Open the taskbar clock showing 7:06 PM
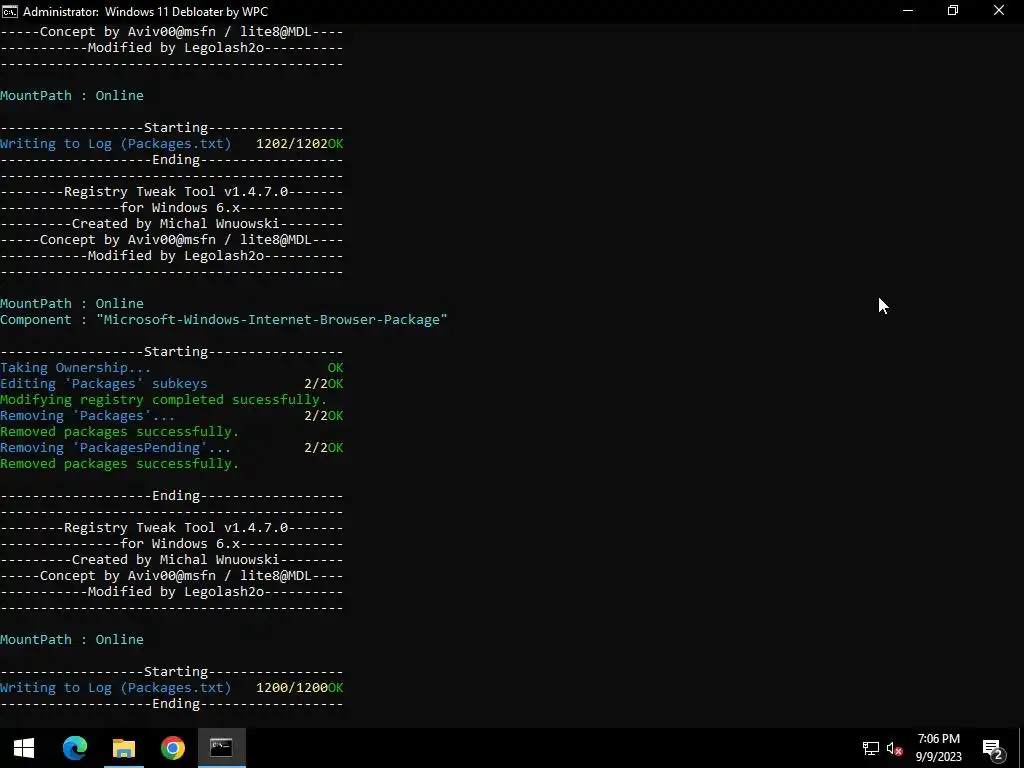The height and width of the screenshot is (768, 1024). tap(938, 748)
